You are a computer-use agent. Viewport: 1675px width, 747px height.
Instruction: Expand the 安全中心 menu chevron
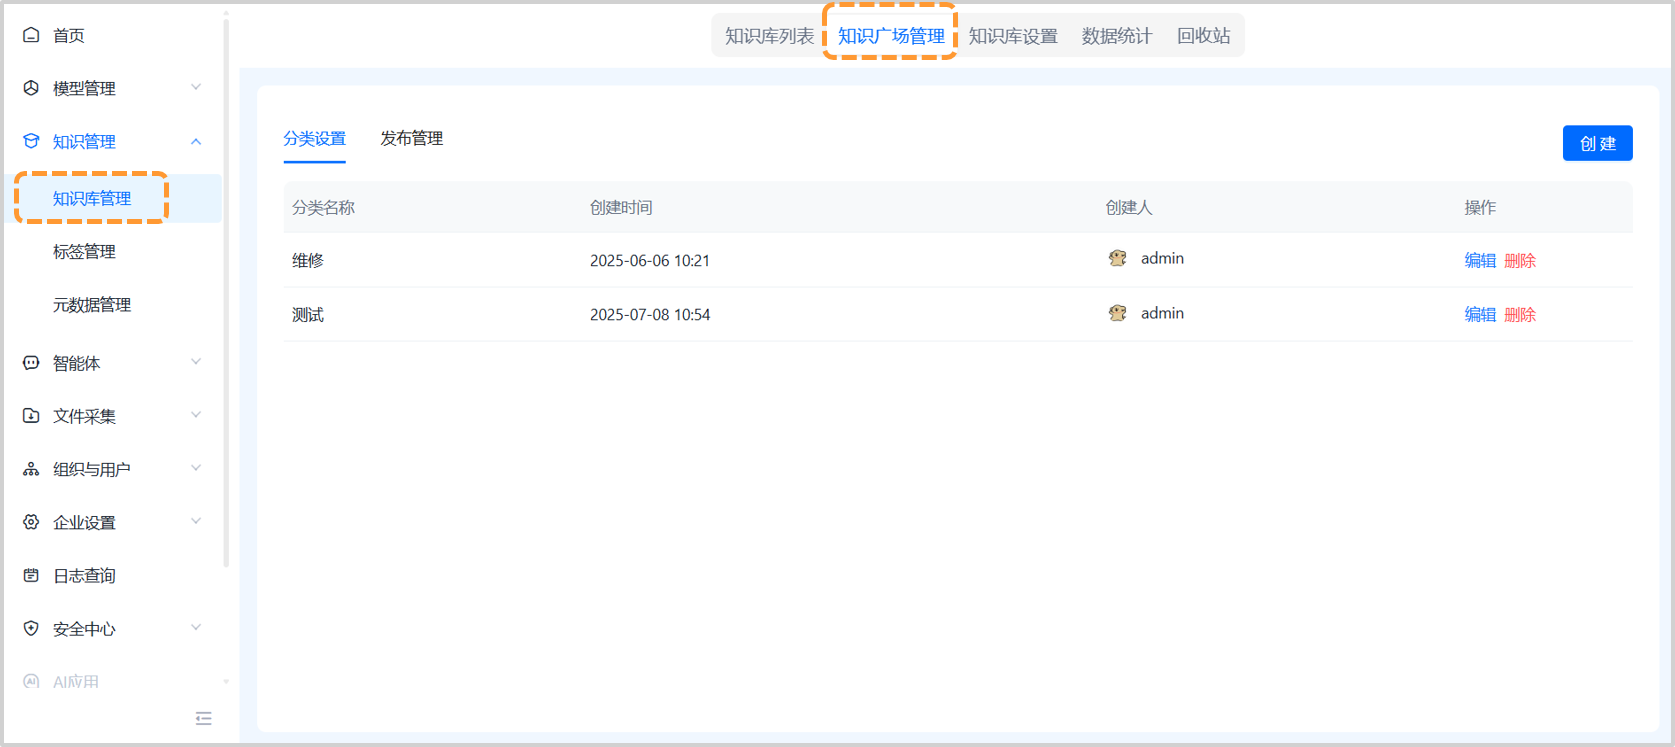(x=196, y=628)
